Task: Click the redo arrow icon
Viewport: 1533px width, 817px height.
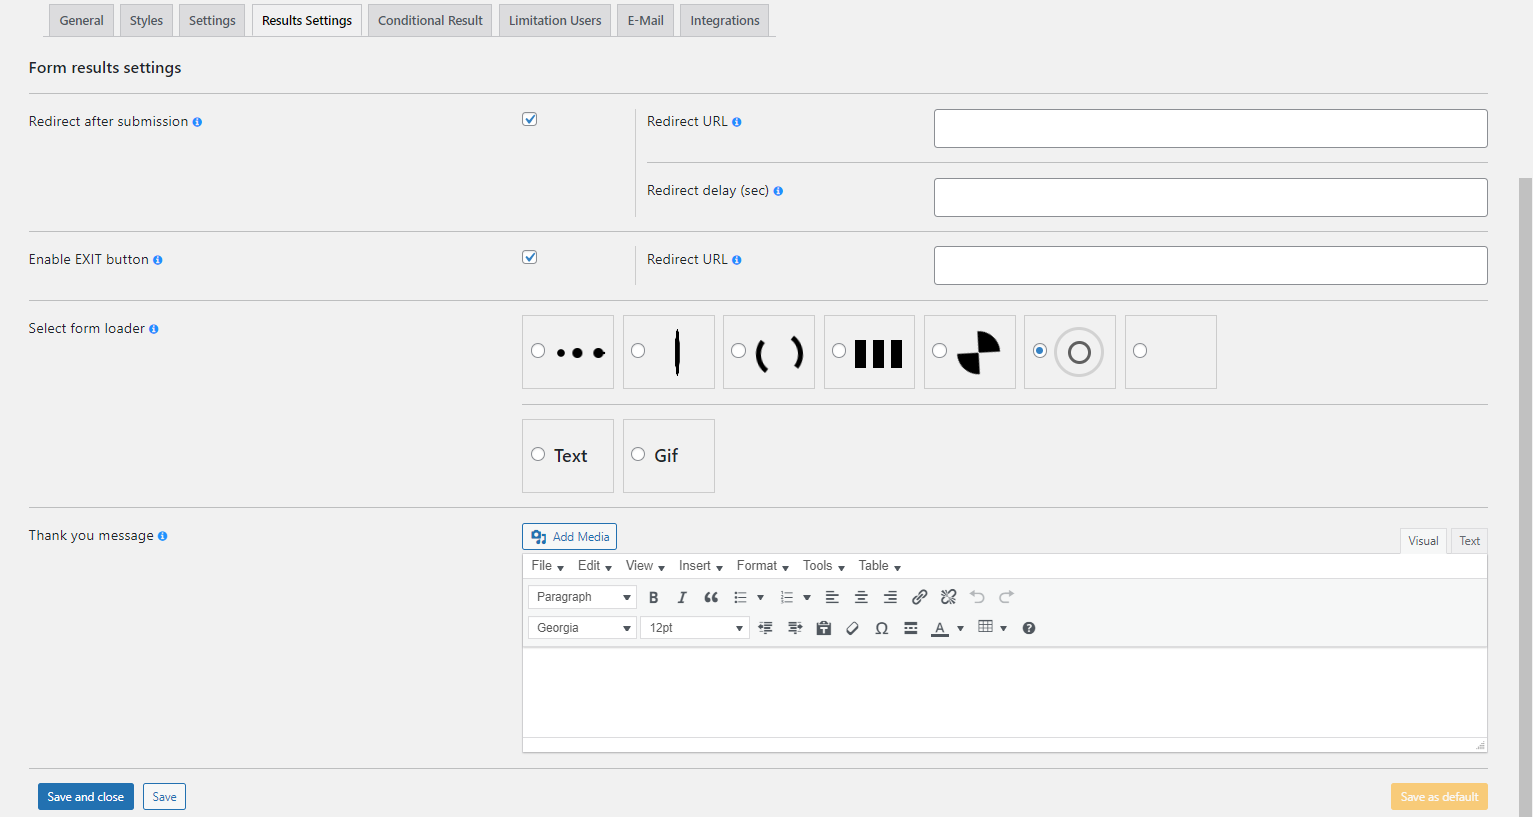Action: click(1007, 597)
